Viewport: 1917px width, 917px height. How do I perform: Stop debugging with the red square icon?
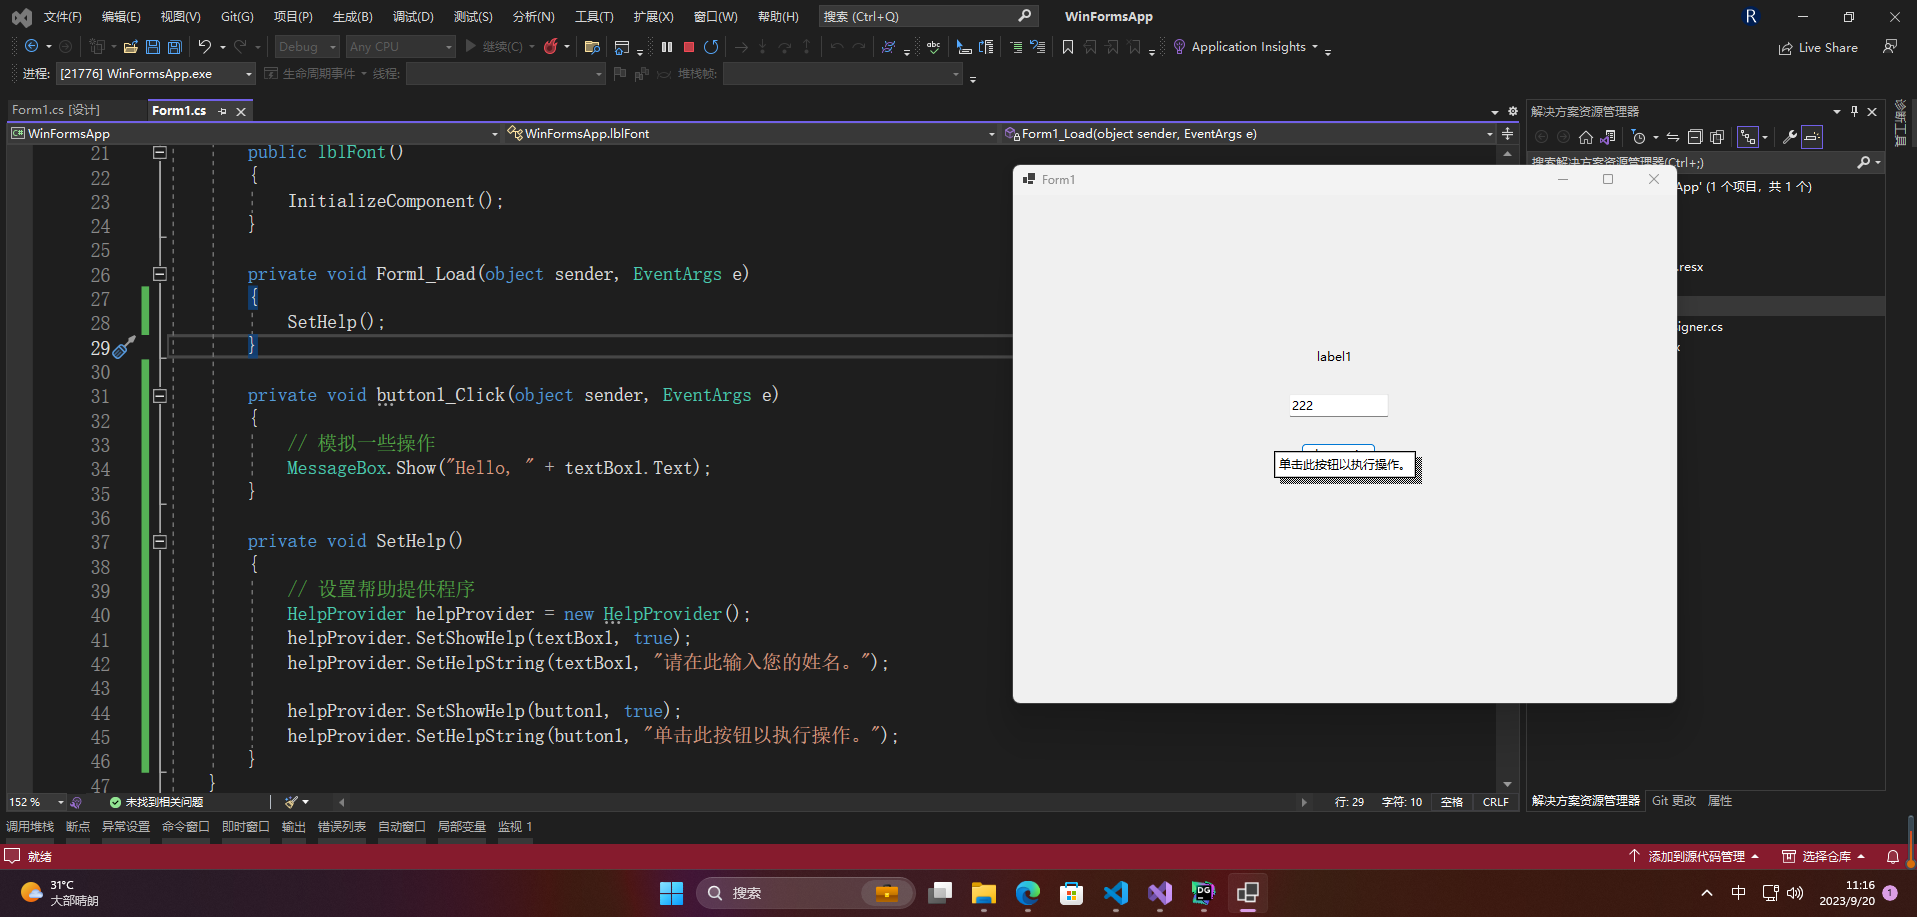[689, 46]
